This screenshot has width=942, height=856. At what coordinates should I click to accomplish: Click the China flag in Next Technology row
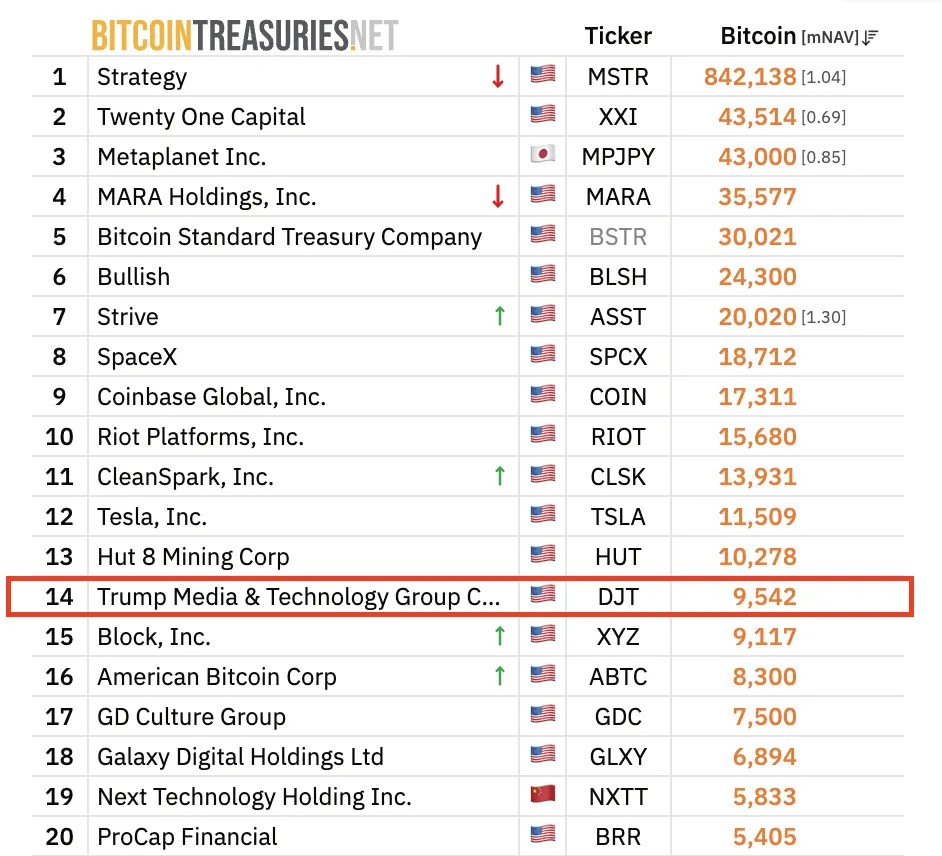[542, 794]
